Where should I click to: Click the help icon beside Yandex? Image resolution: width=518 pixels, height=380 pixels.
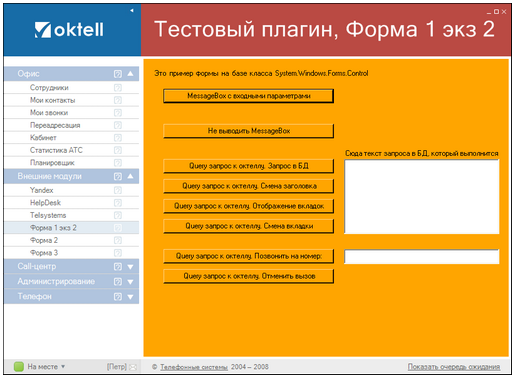click(118, 190)
